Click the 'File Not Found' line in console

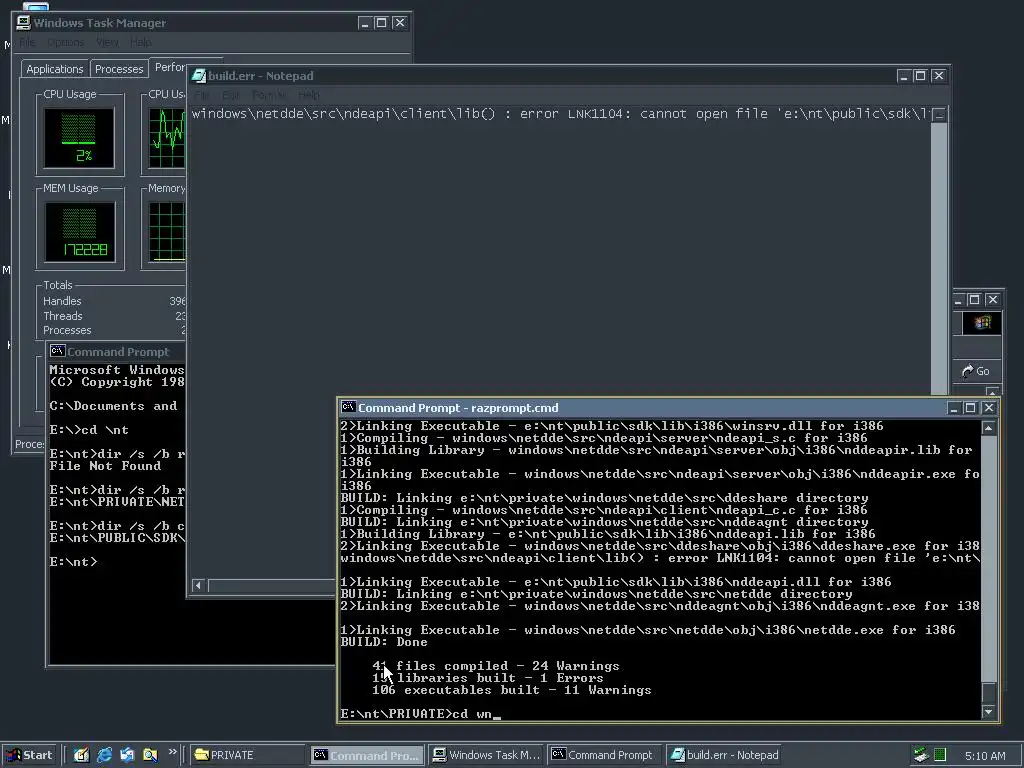105,466
